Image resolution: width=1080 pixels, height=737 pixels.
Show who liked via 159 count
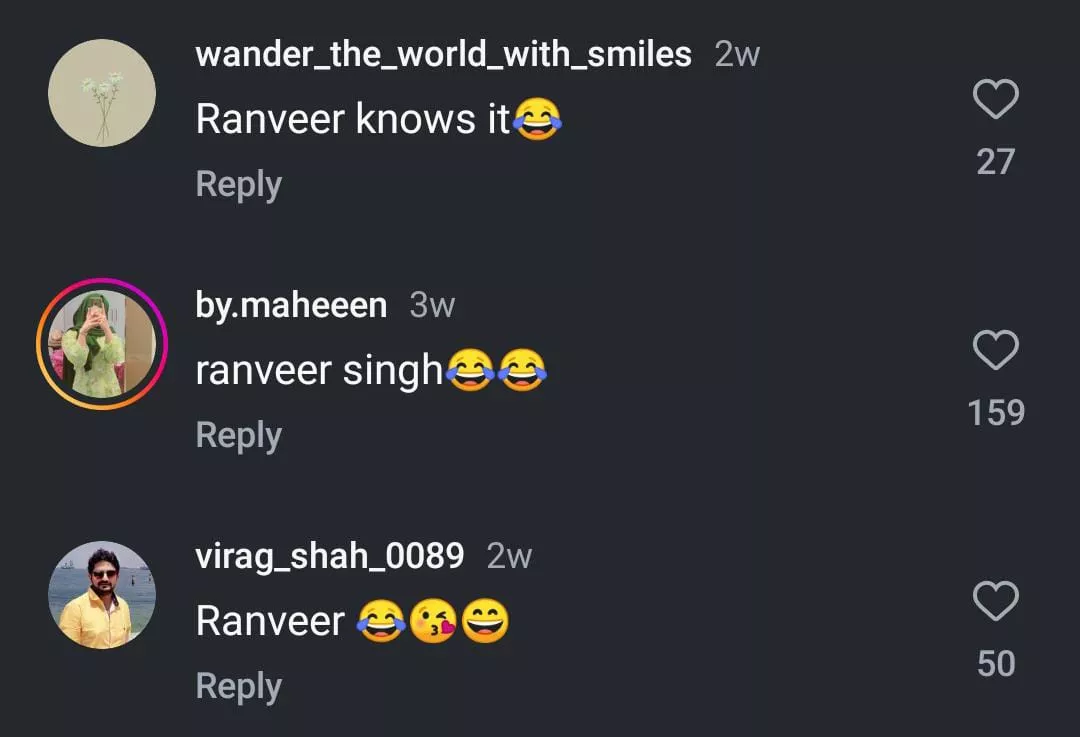[996, 413]
